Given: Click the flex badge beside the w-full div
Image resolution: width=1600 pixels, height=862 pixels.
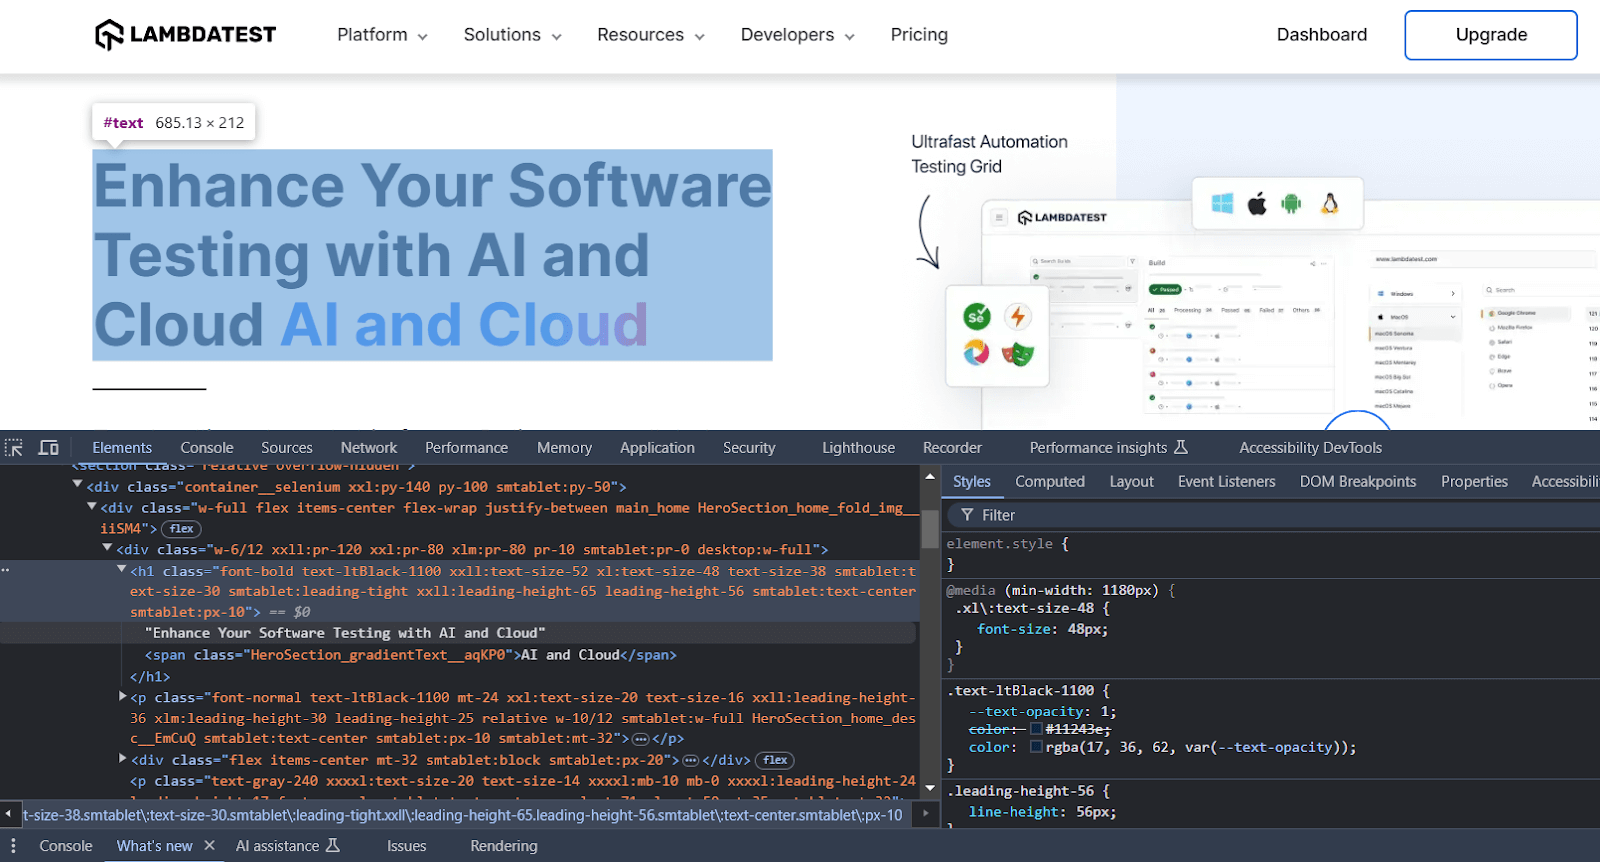Looking at the screenshot, I should 181,529.
